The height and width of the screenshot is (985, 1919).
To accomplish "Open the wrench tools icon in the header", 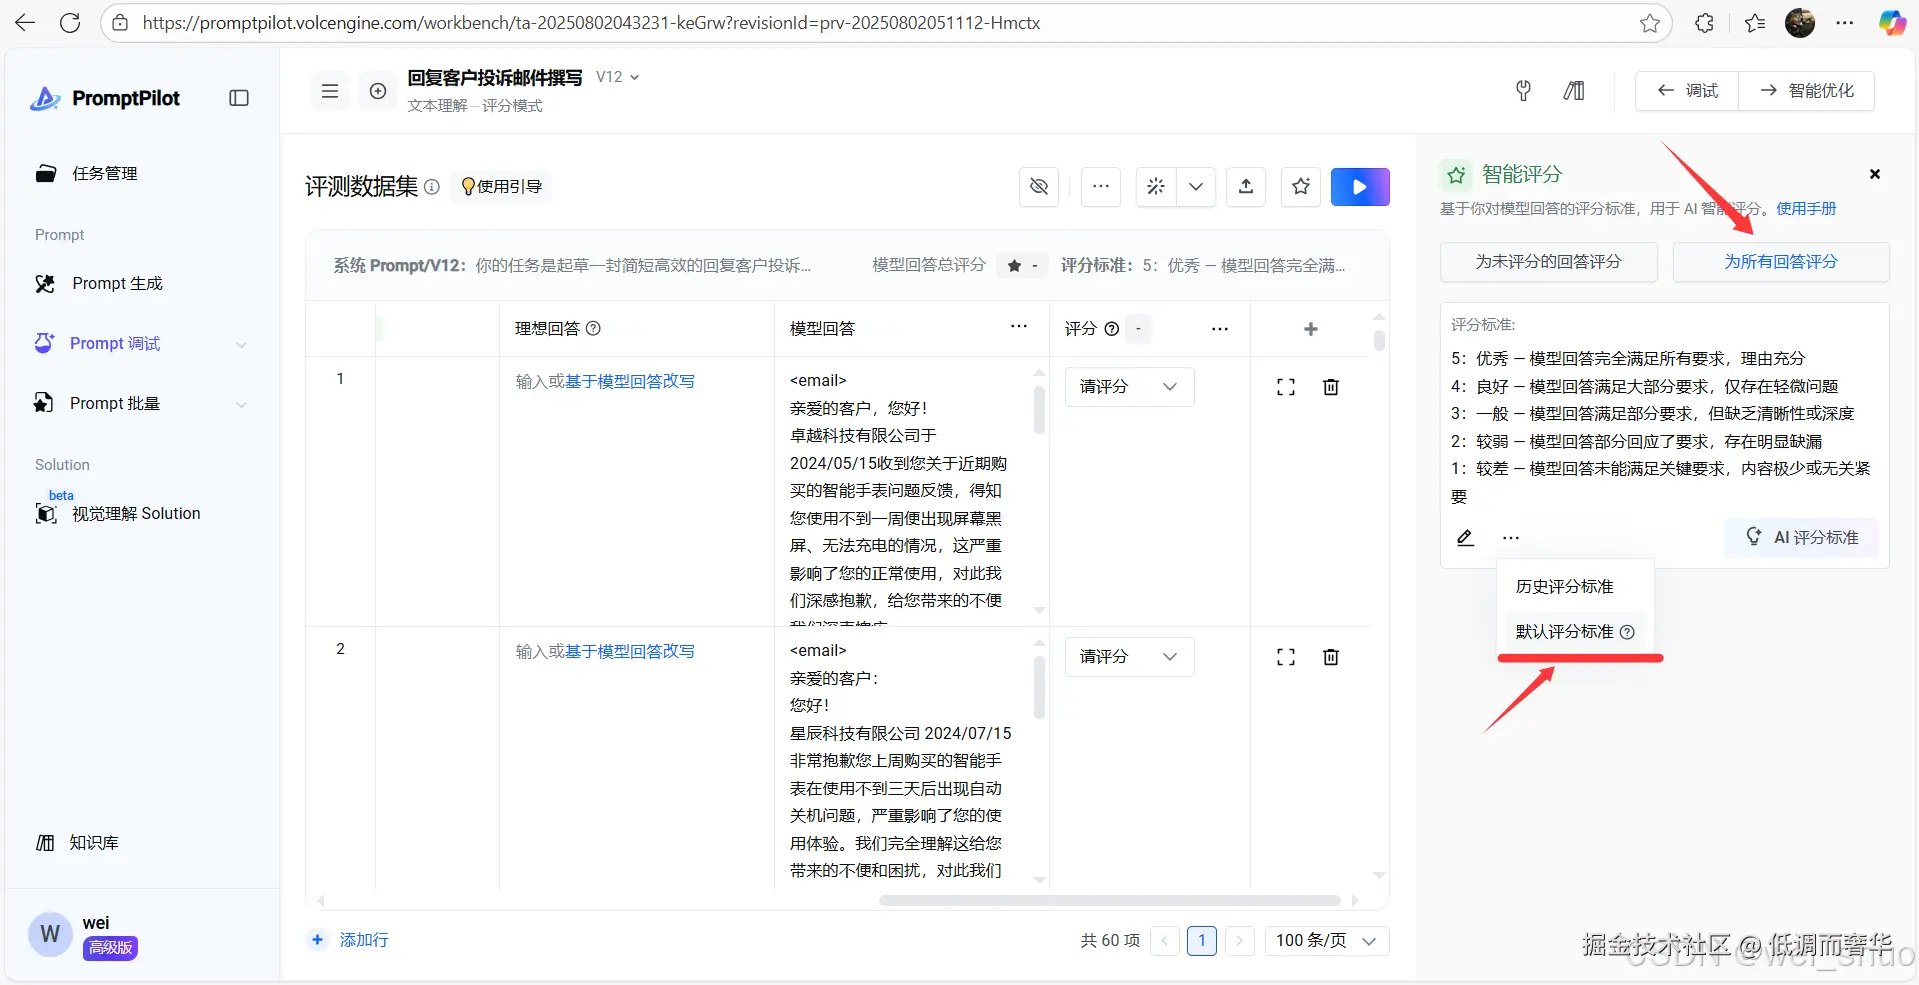I will [1522, 91].
